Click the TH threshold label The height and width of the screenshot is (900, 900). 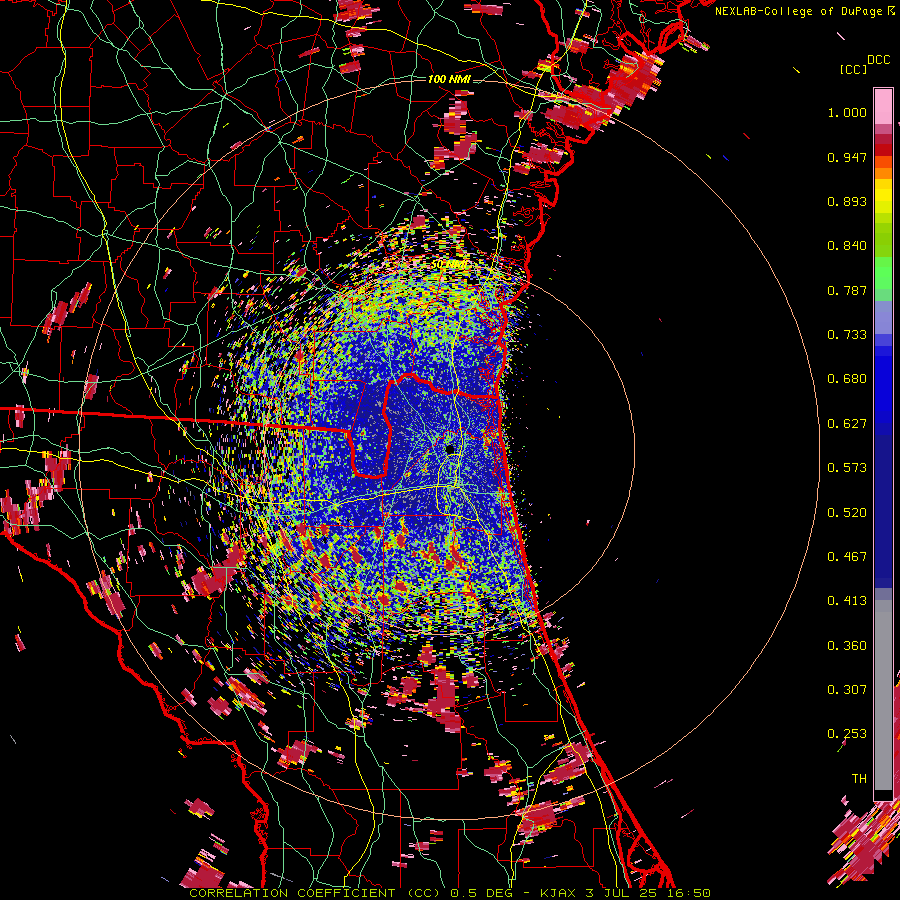point(859,779)
